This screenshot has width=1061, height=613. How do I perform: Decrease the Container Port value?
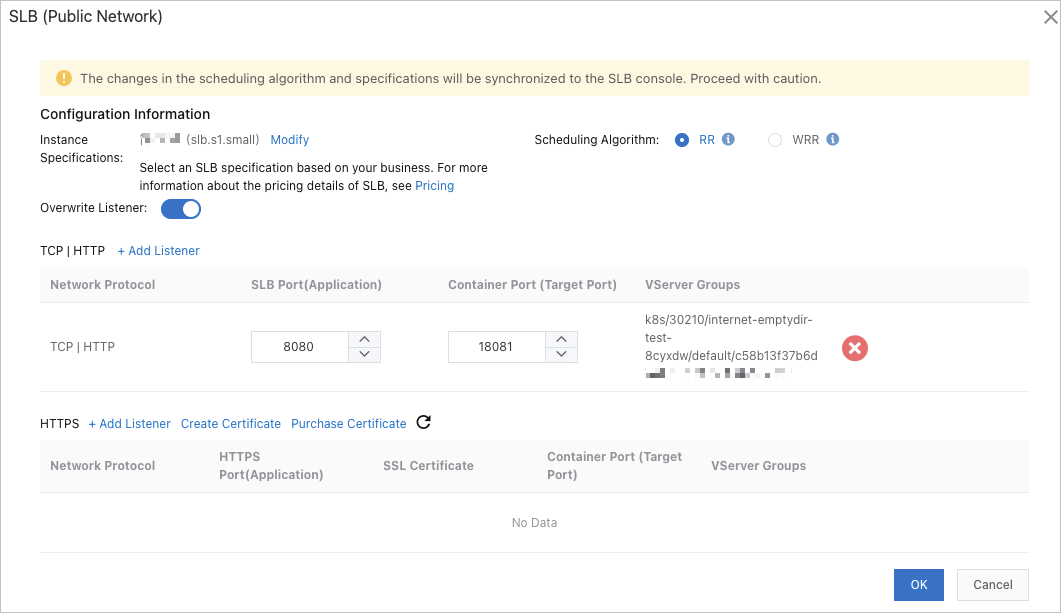[561, 354]
